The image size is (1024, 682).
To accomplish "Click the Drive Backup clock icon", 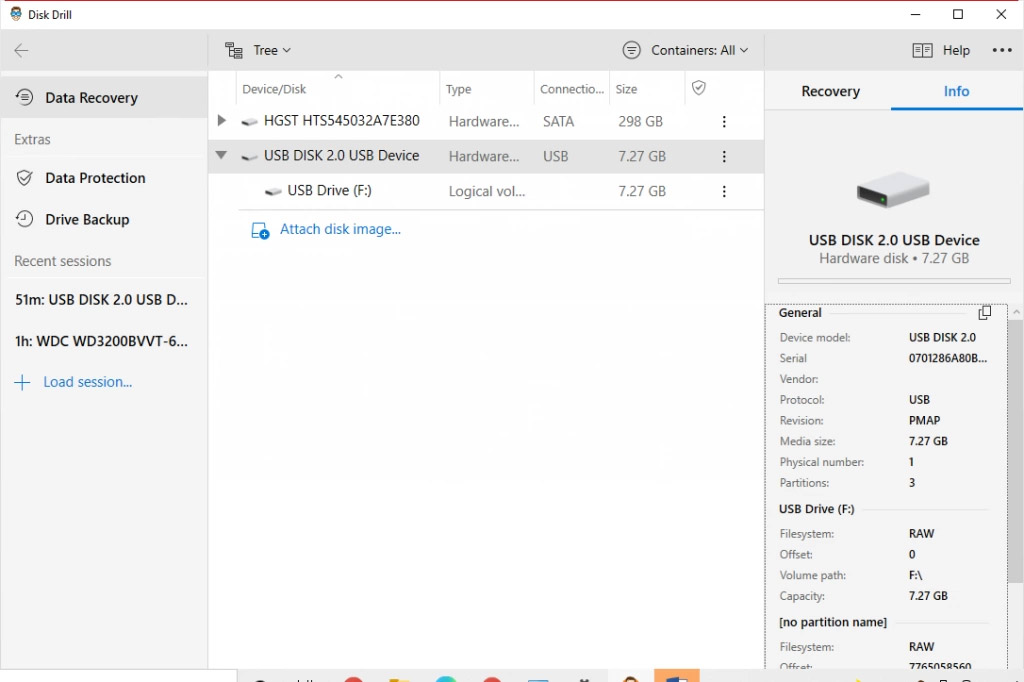I will point(24,219).
